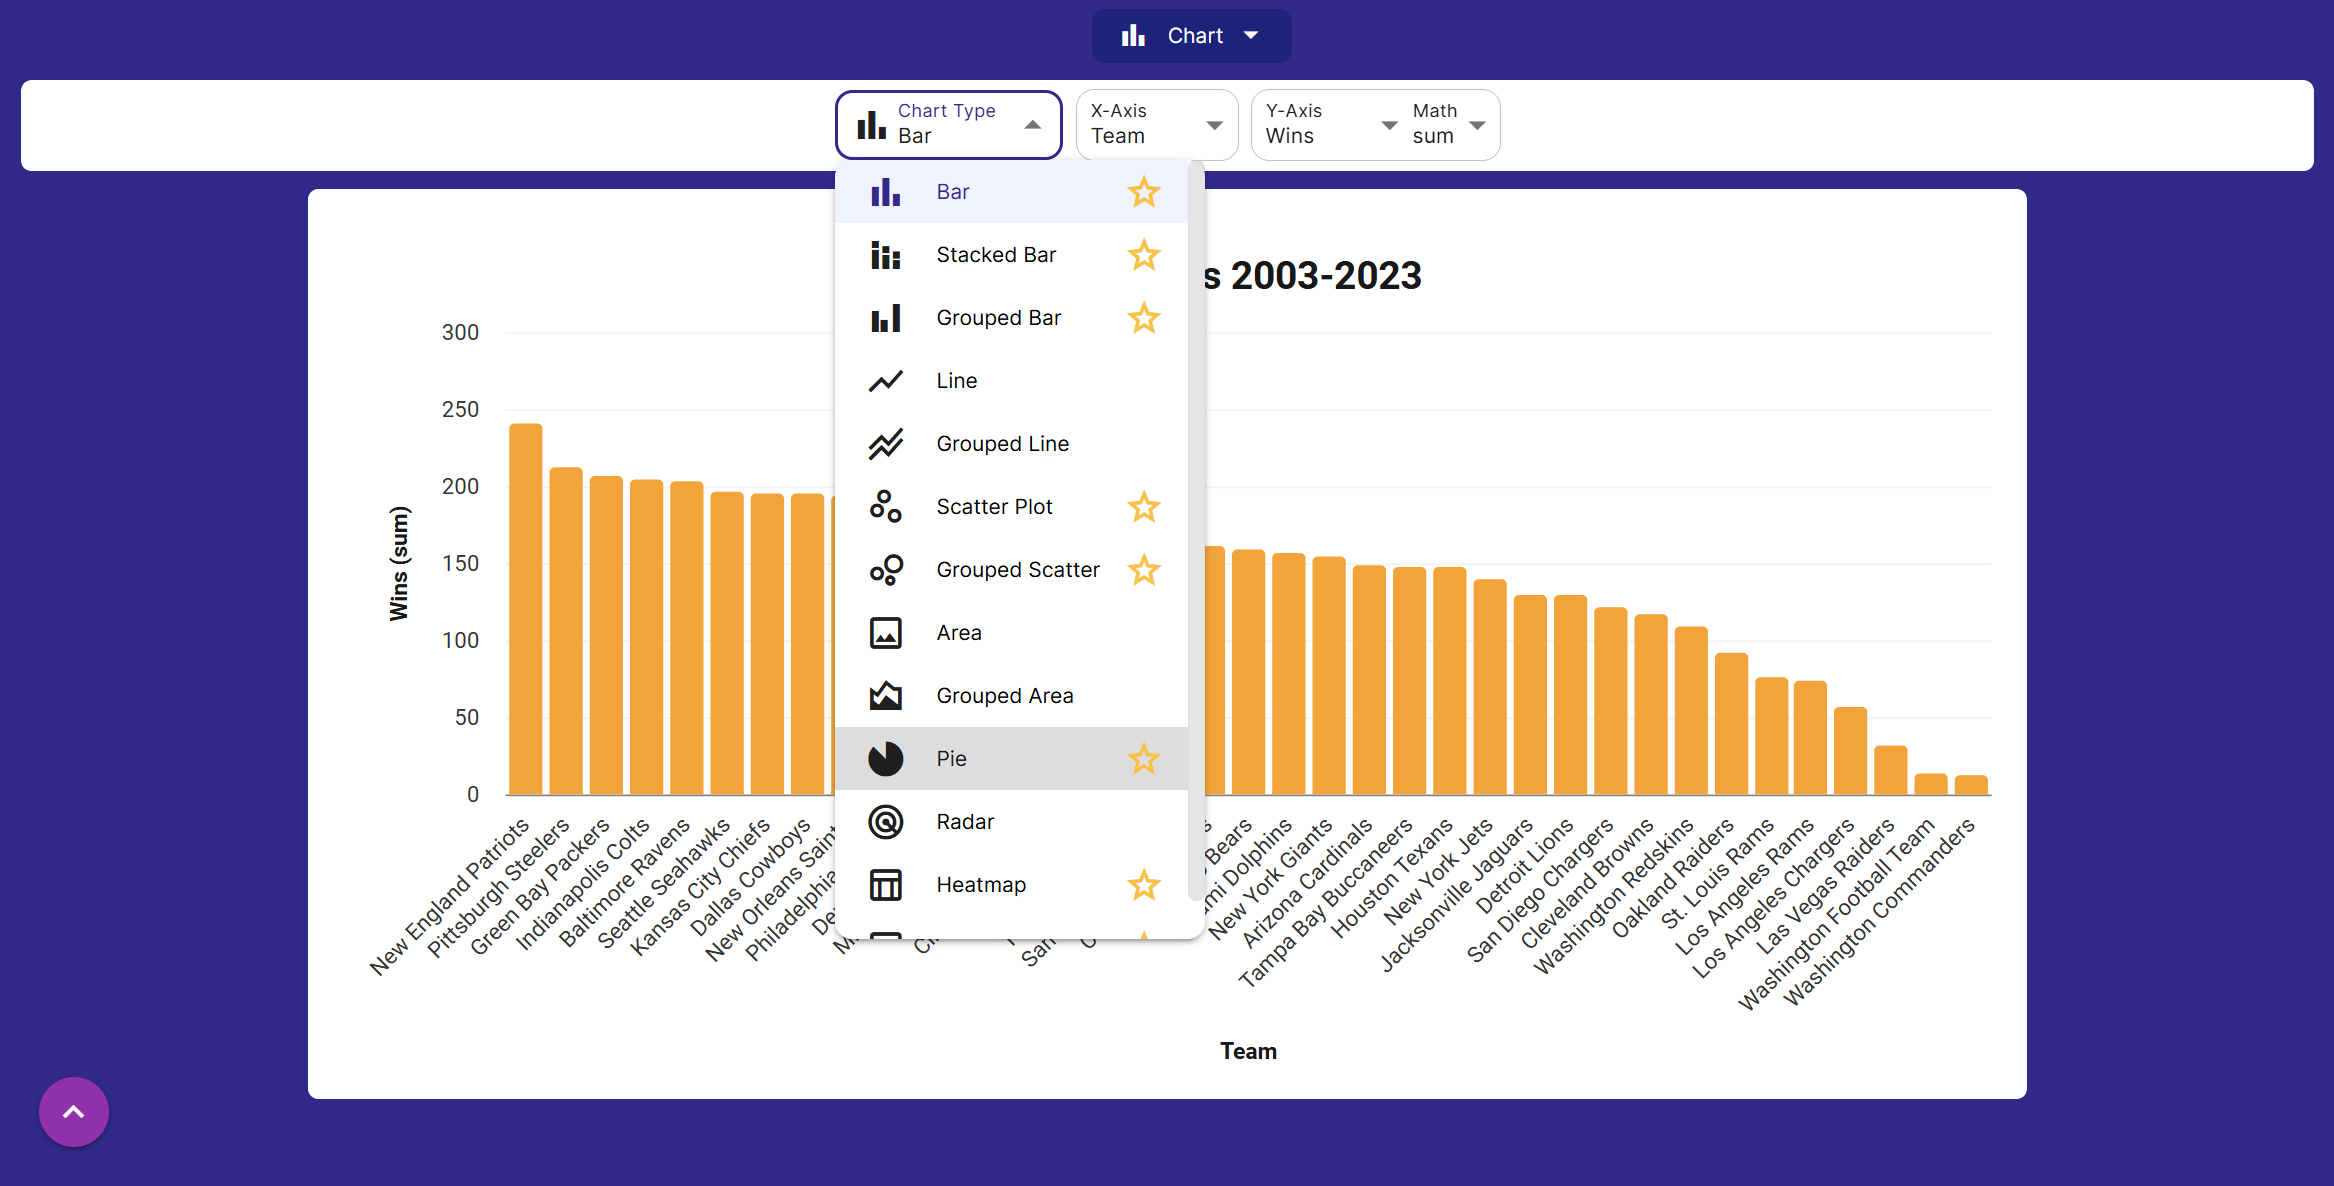The height and width of the screenshot is (1186, 2334).
Task: Choose the Bar option label
Action: point(953,192)
